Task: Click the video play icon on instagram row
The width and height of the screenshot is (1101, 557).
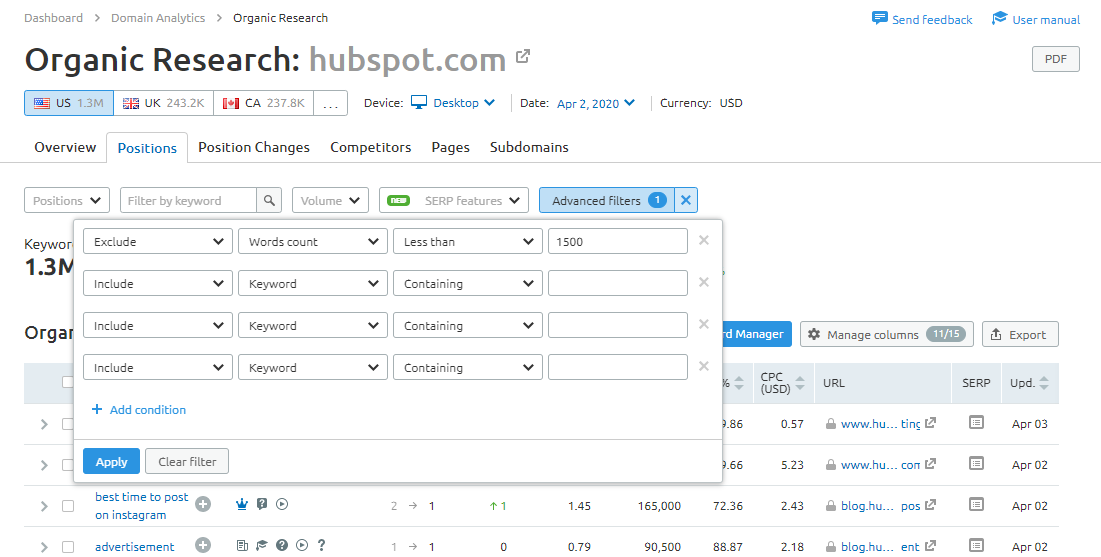Action: tap(282, 504)
